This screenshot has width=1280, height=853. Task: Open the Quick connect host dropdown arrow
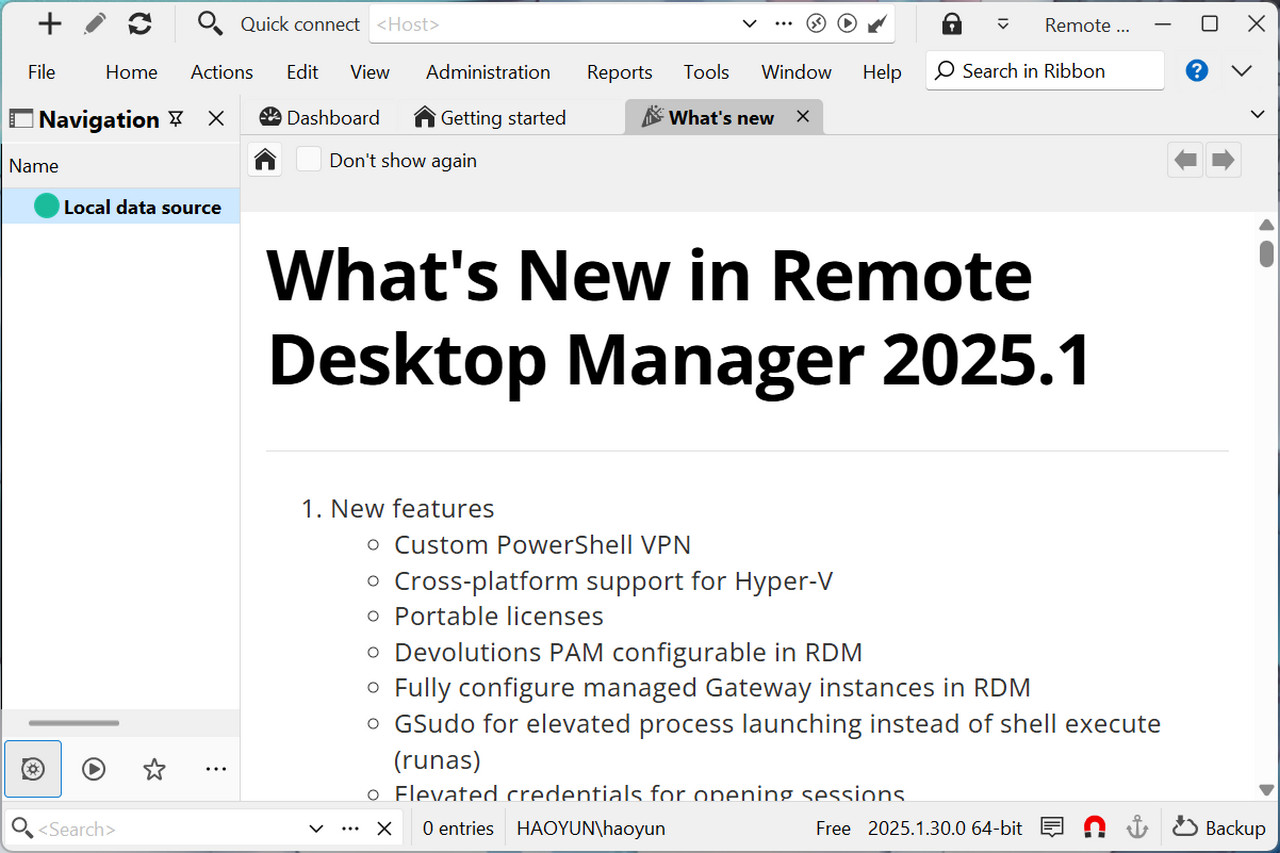pyautogui.click(x=749, y=24)
